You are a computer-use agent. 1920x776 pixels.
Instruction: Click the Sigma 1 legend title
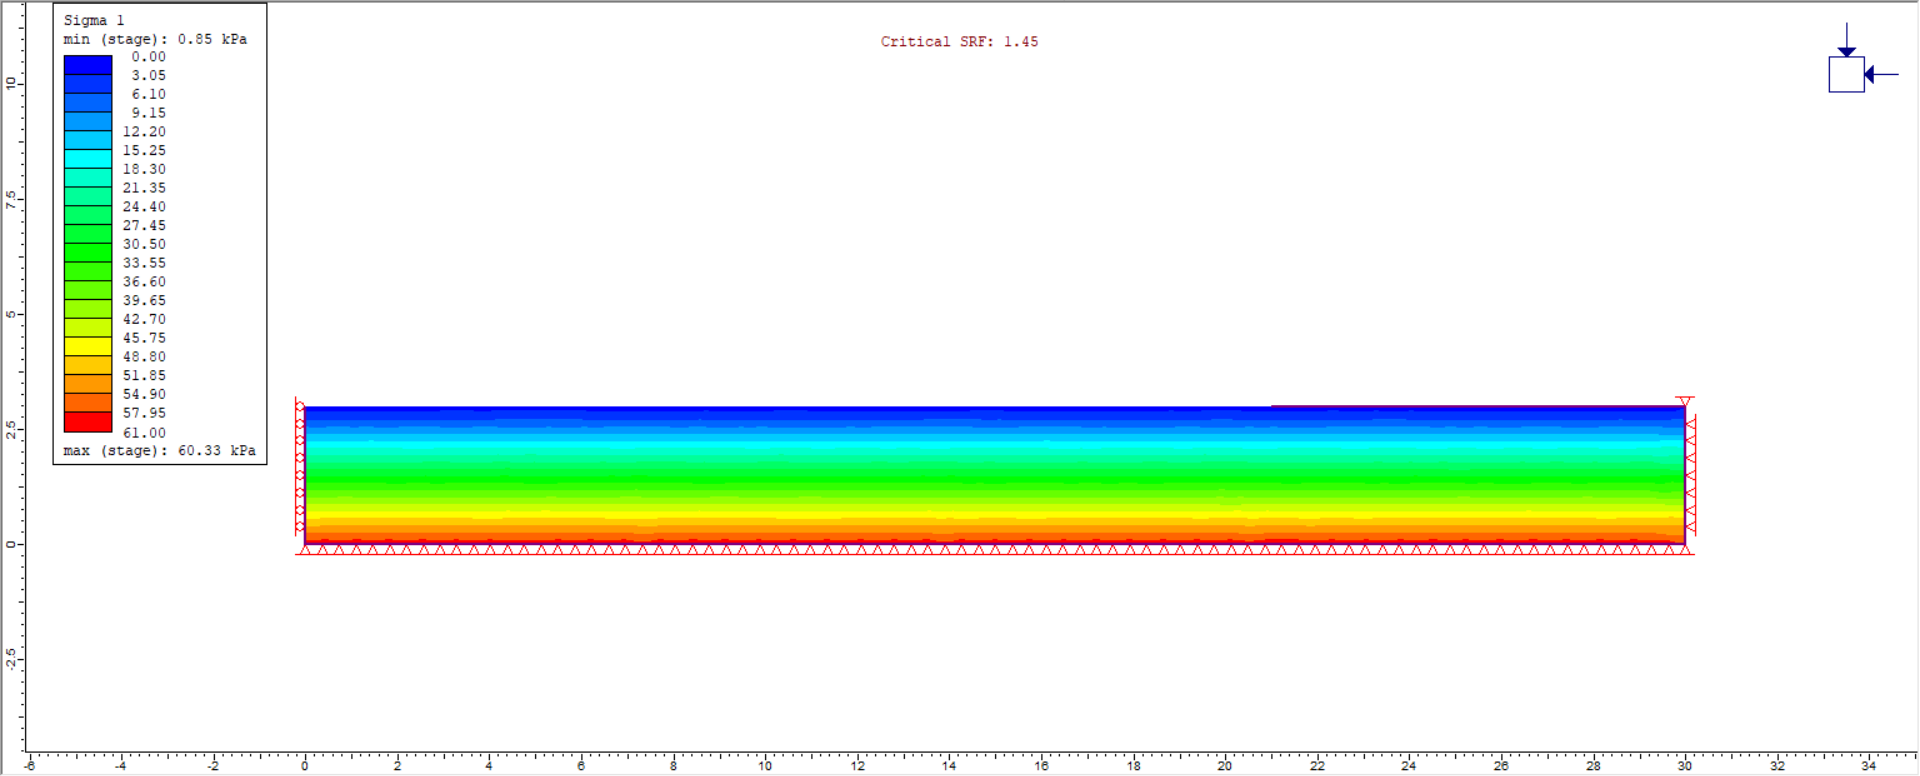(94, 20)
